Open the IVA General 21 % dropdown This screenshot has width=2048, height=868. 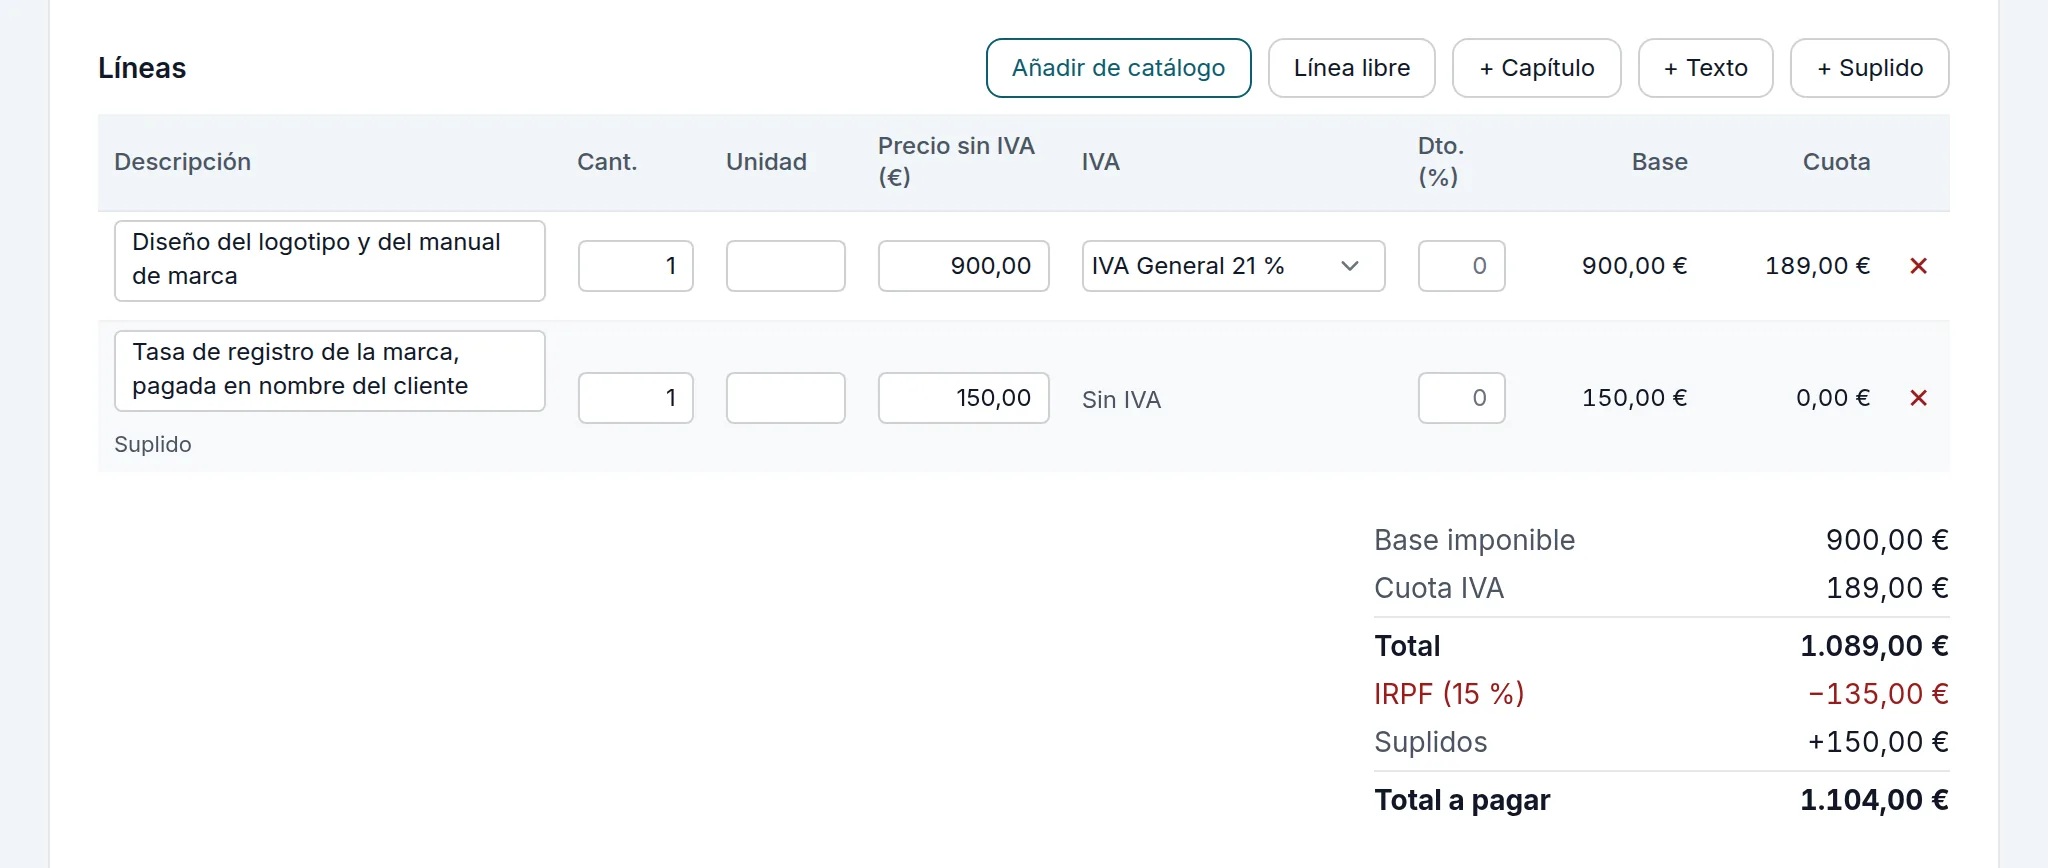click(x=1233, y=266)
